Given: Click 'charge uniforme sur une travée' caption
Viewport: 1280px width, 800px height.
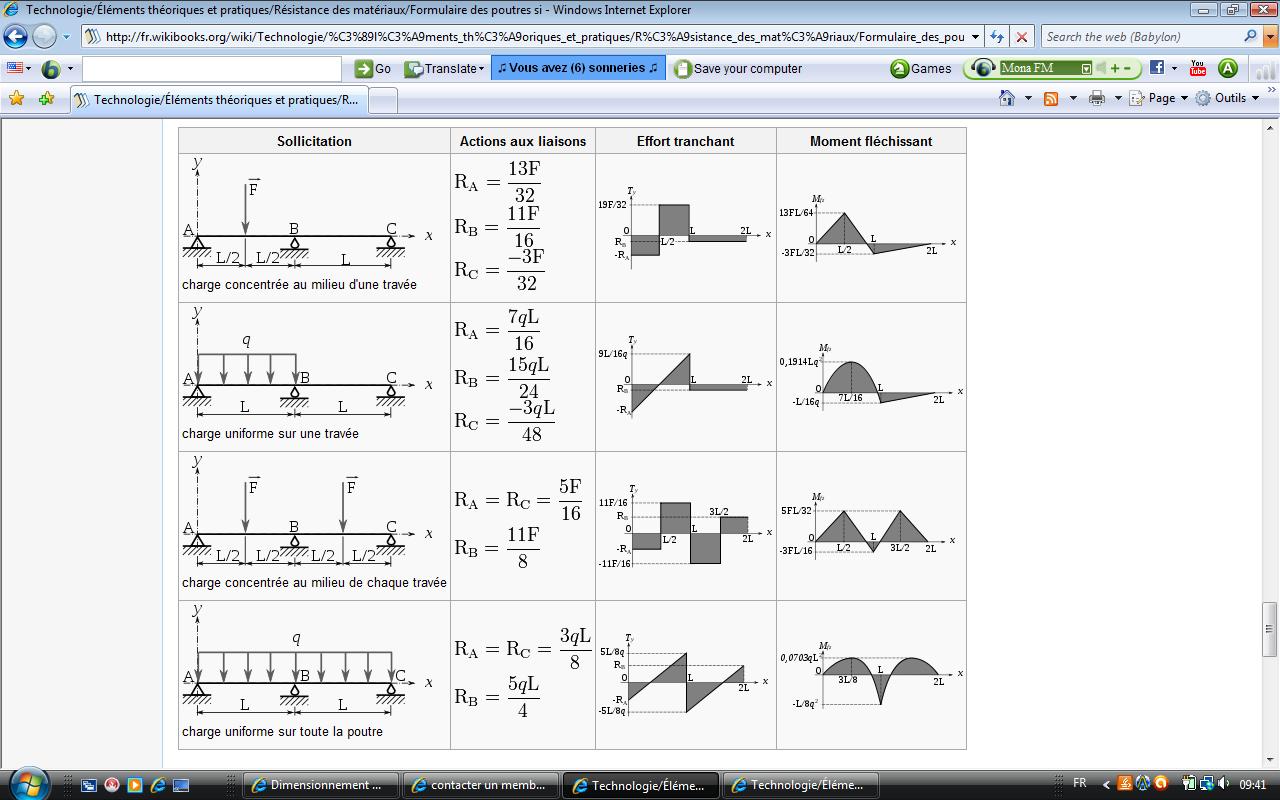Looking at the screenshot, I should point(270,434).
